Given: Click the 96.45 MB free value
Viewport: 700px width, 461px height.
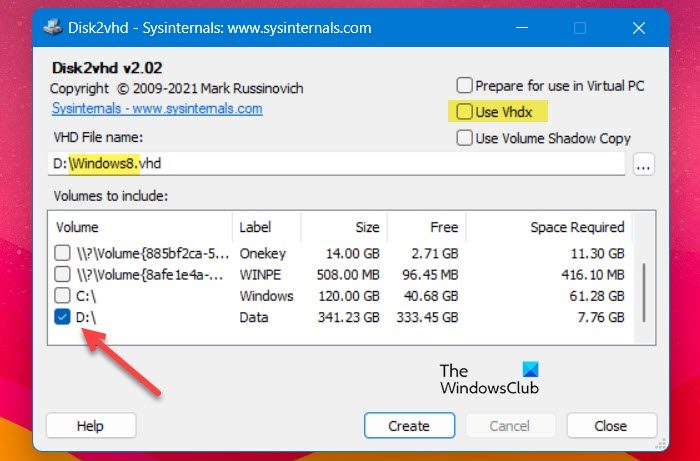Looking at the screenshot, I should (430, 274).
